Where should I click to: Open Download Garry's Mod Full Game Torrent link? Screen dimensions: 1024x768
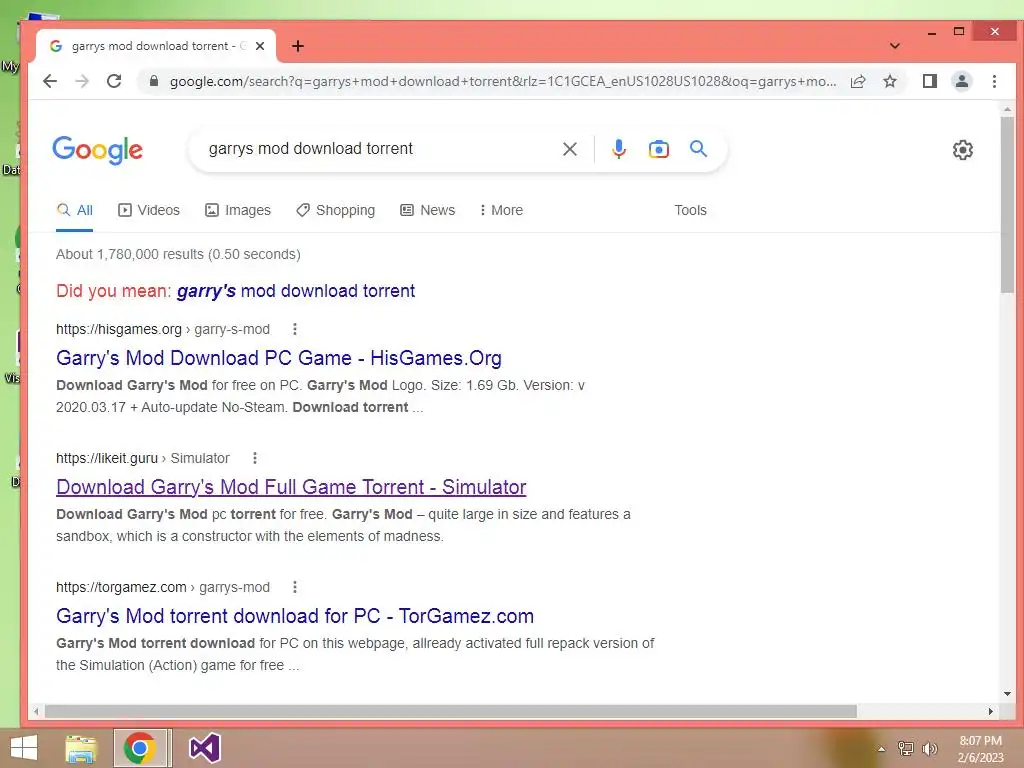tap(291, 487)
